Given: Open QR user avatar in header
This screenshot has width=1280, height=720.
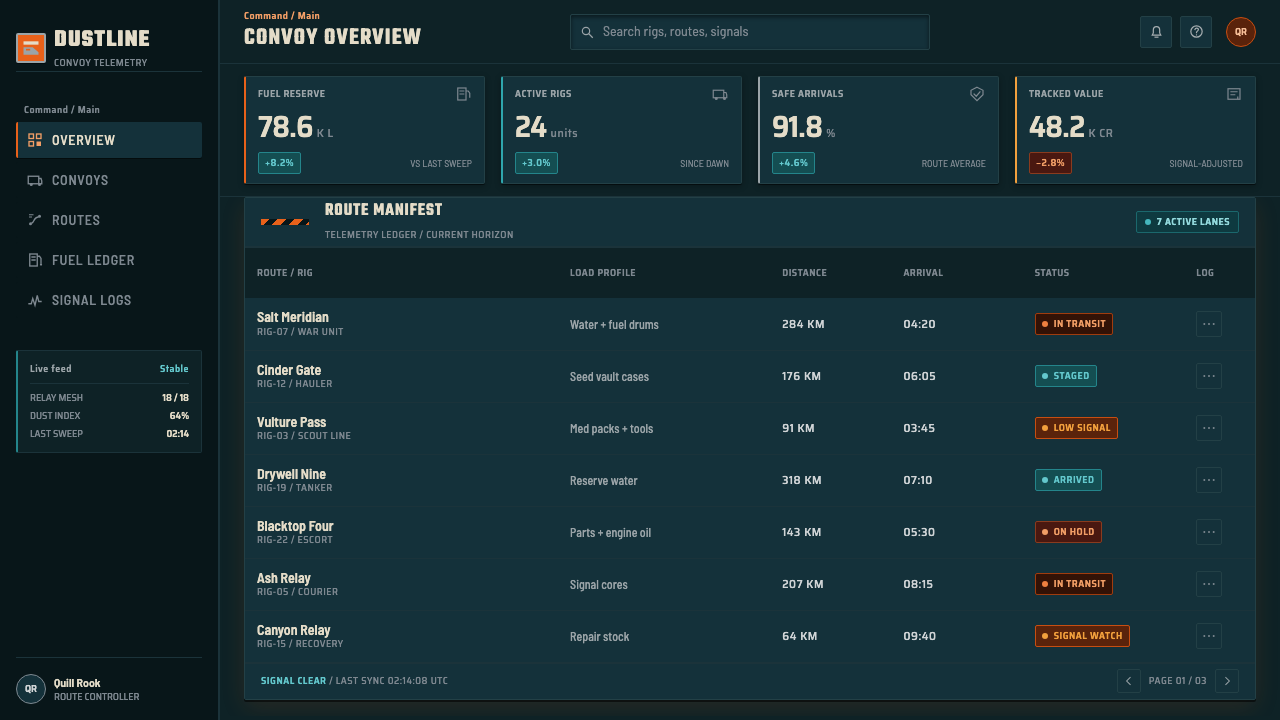Looking at the screenshot, I should [x=1241, y=32].
